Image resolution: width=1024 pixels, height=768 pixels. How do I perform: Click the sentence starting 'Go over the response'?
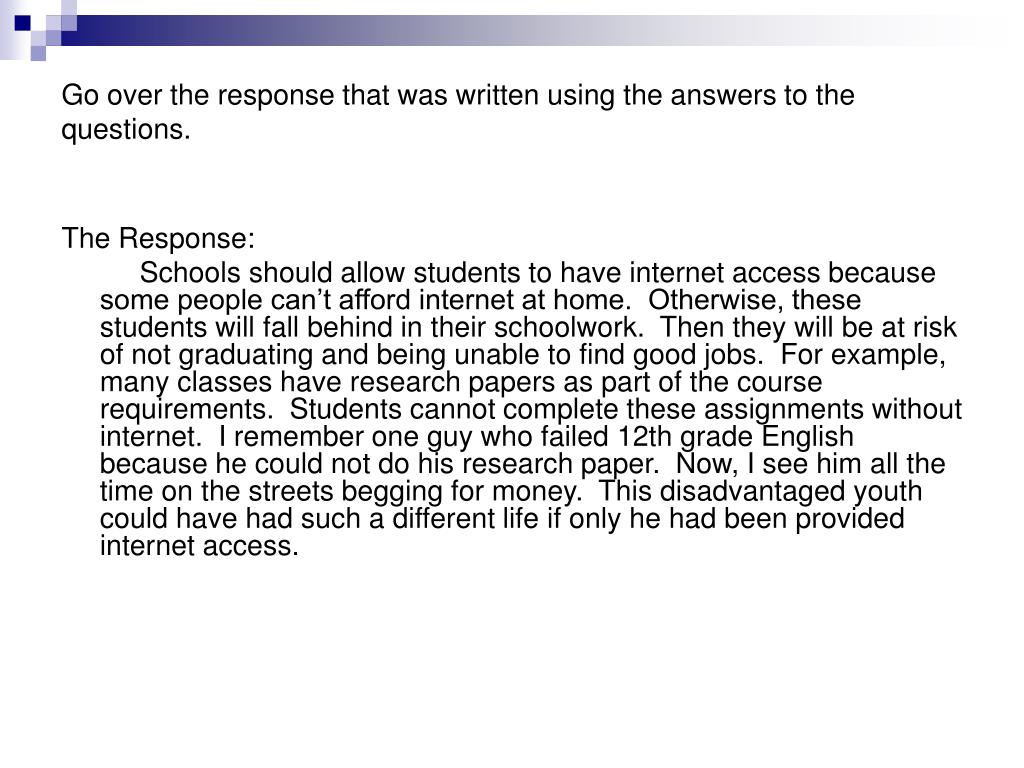pos(458,112)
